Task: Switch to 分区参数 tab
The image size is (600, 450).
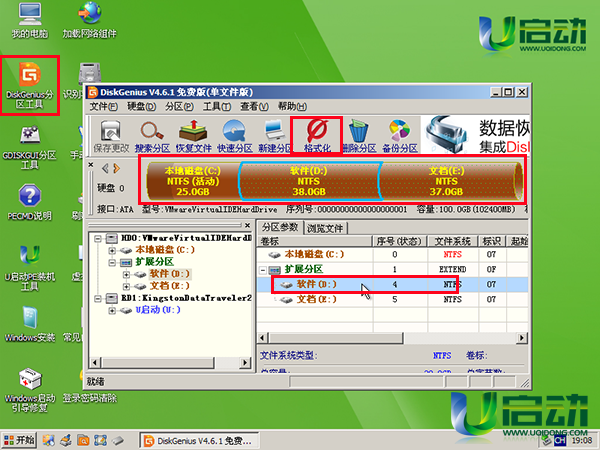Action: coord(280,227)
